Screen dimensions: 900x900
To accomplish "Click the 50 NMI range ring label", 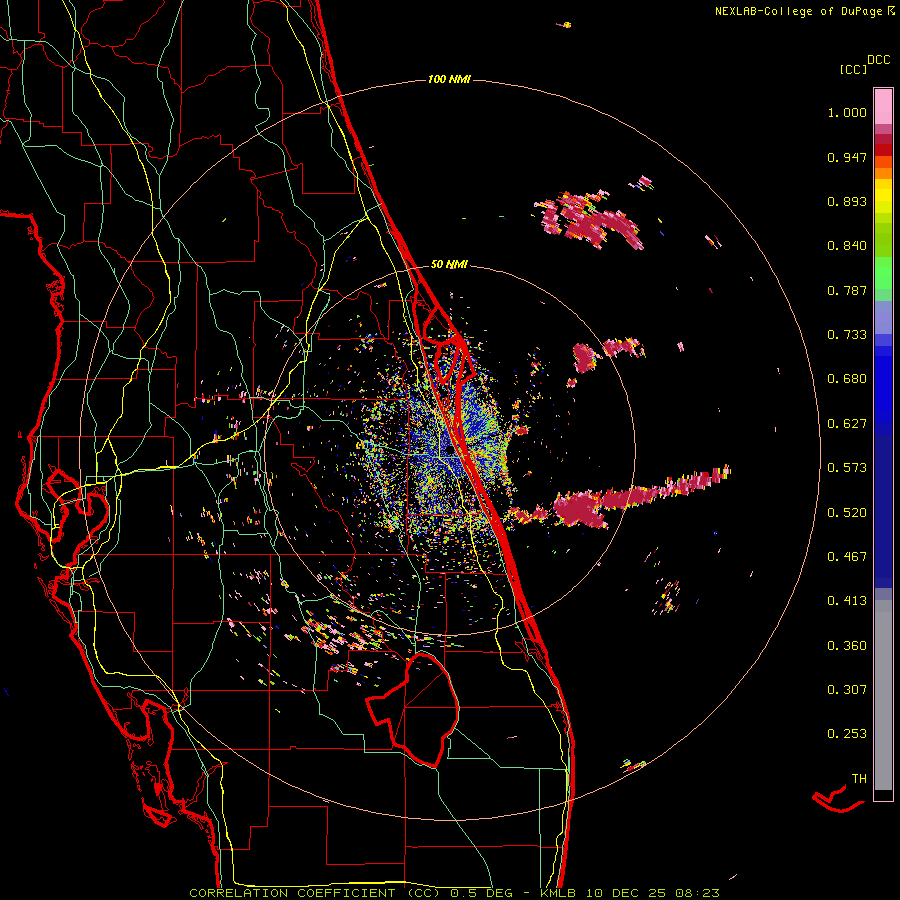I will pos(449,264).
